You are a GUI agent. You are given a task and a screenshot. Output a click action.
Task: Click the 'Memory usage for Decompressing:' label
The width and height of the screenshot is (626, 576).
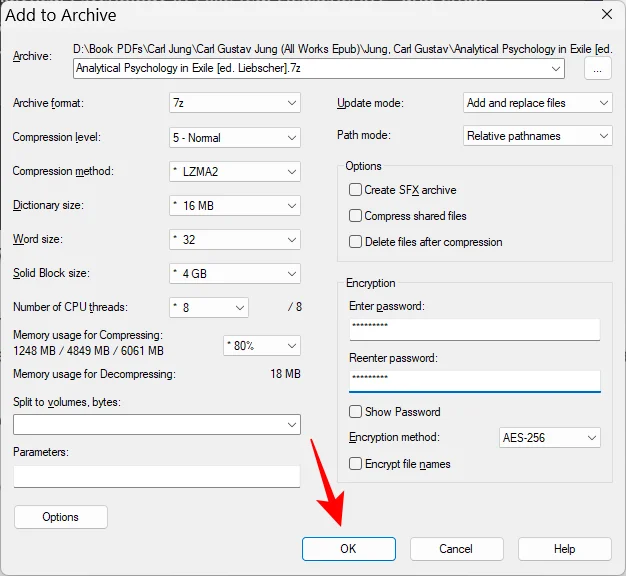[94, 374]
